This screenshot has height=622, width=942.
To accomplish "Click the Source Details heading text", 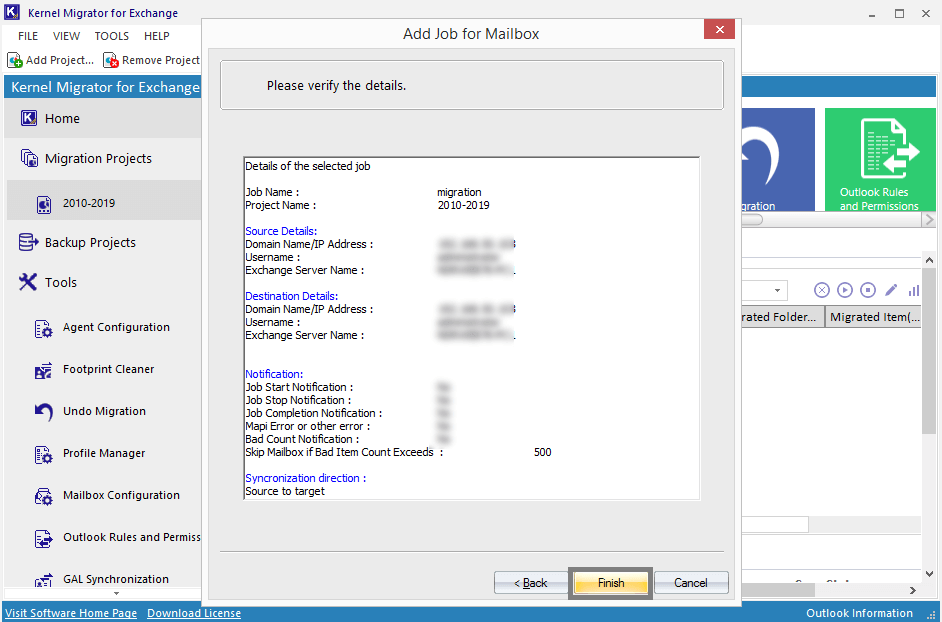I will (x=281, y=231).
